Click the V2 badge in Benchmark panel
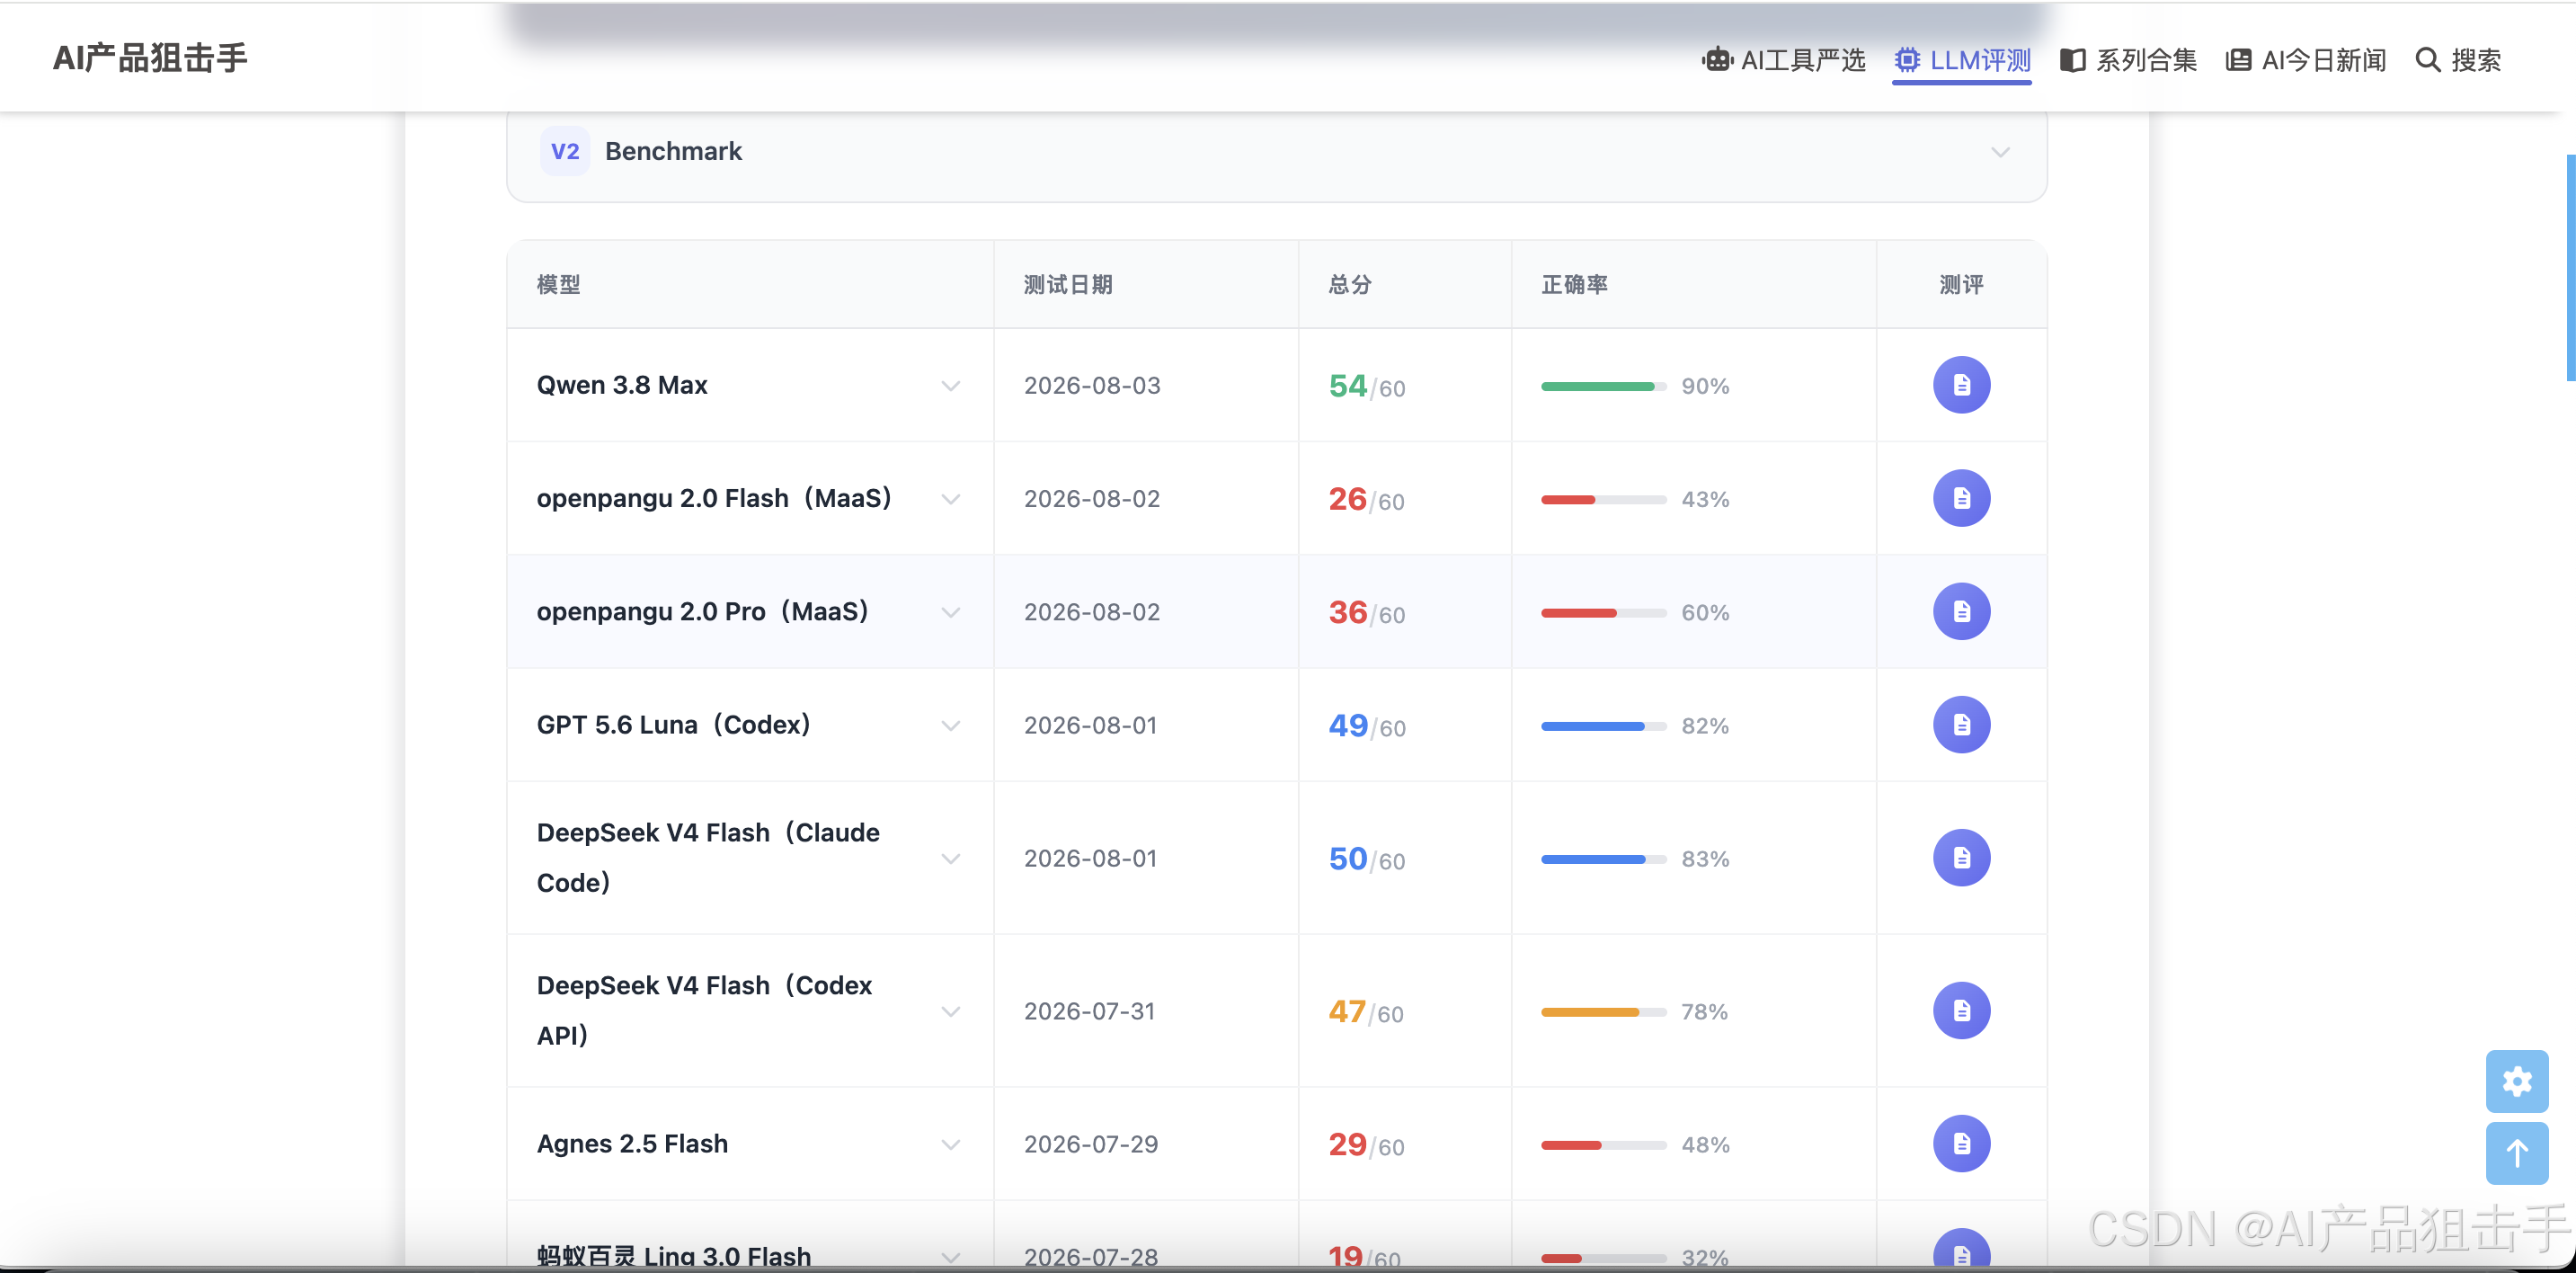Viewport: 2576px width, 1273px height. click(565, 151)
